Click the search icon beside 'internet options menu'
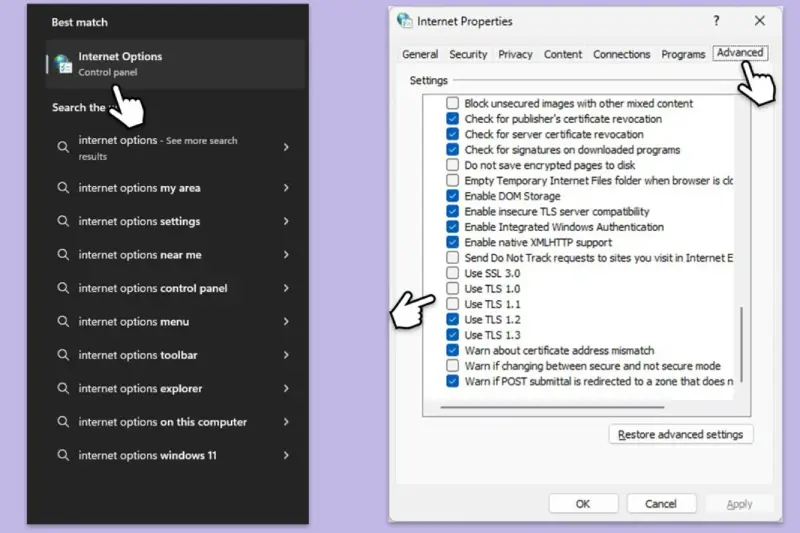 click(x=63, y=321)
